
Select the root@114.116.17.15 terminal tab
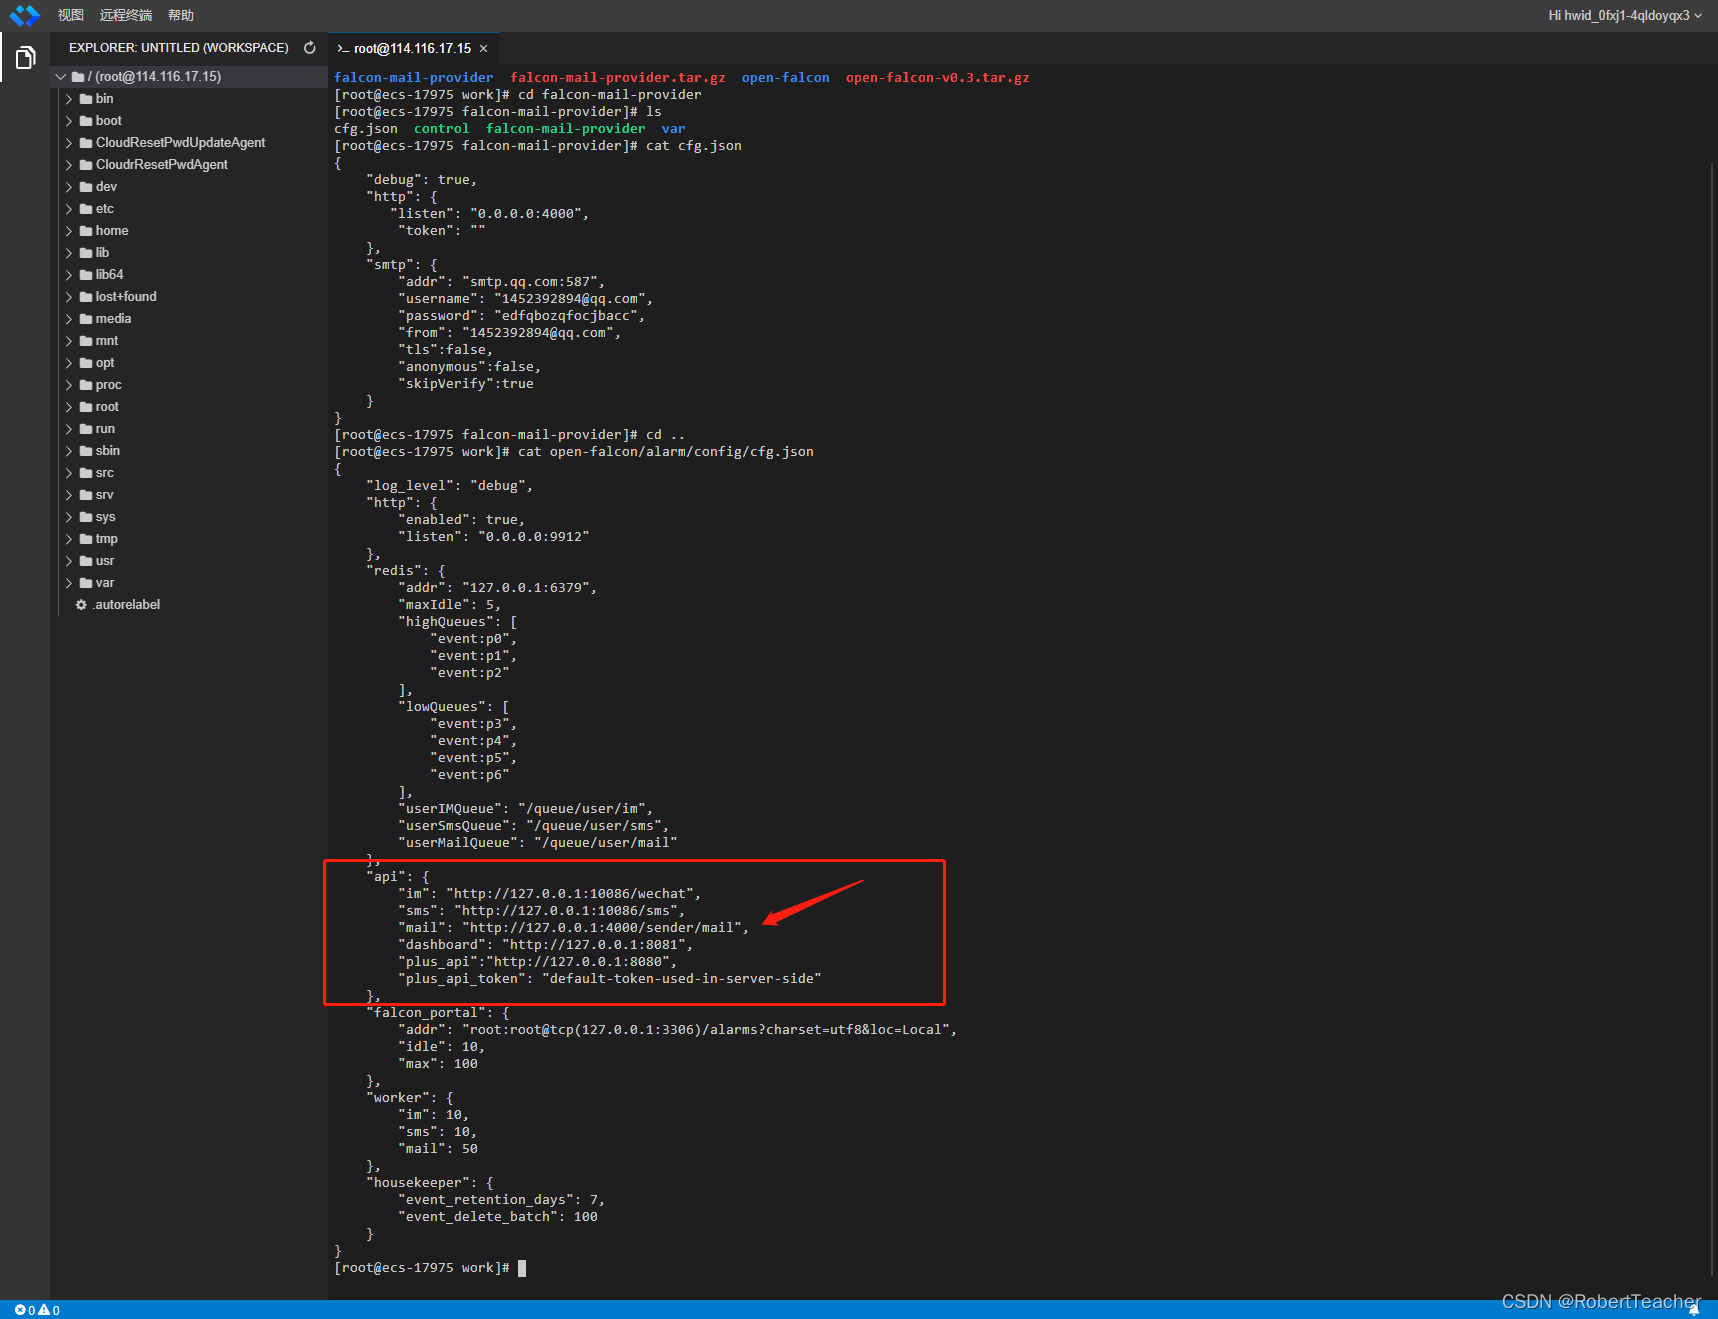point(412,49)
